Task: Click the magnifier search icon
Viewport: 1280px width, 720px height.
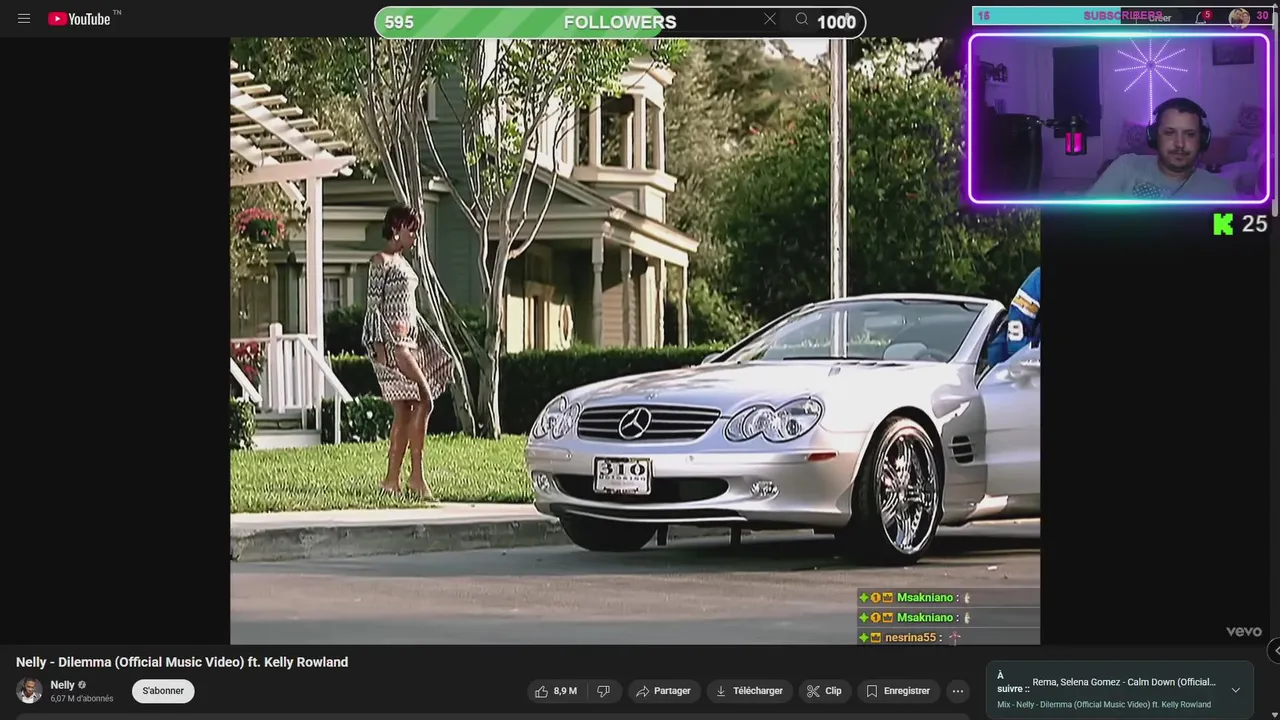Action: click(x=802, y=19)
